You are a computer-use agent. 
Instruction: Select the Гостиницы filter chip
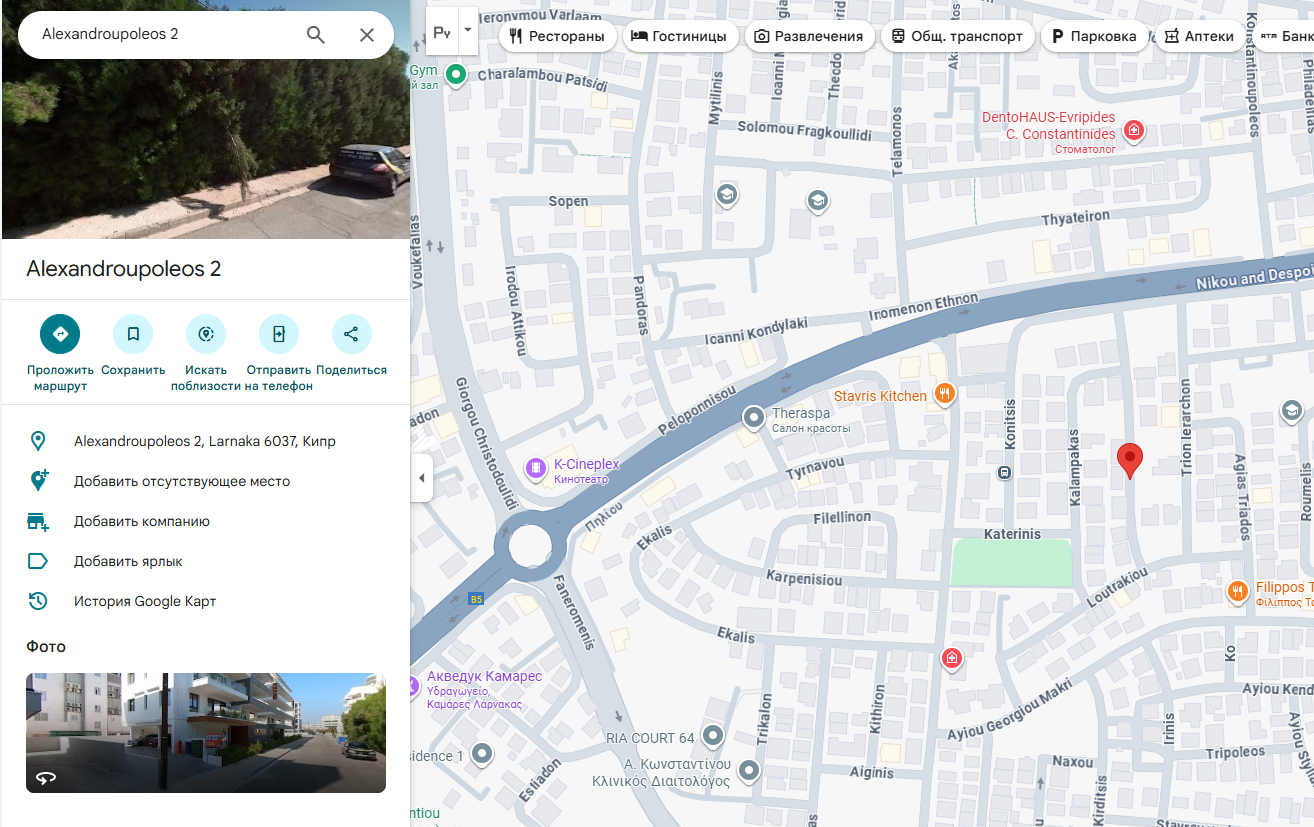coord(680,37)
